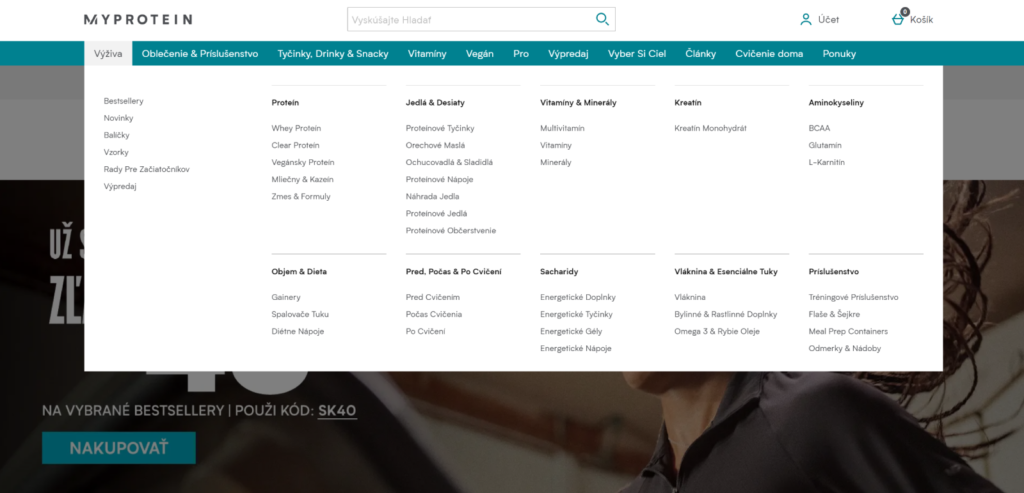Open Oblečenie & Príslušenstvo menu
Viewport: 1024px width, 493px height.
tap(200, 54)
